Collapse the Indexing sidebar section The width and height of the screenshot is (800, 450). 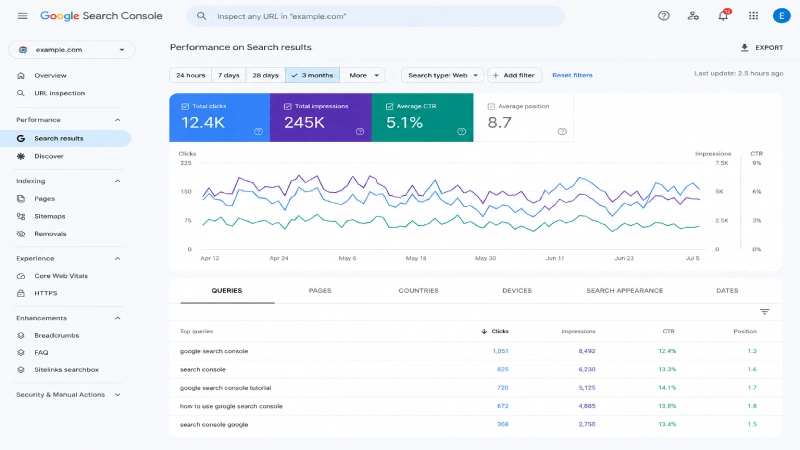coord(117,181)
